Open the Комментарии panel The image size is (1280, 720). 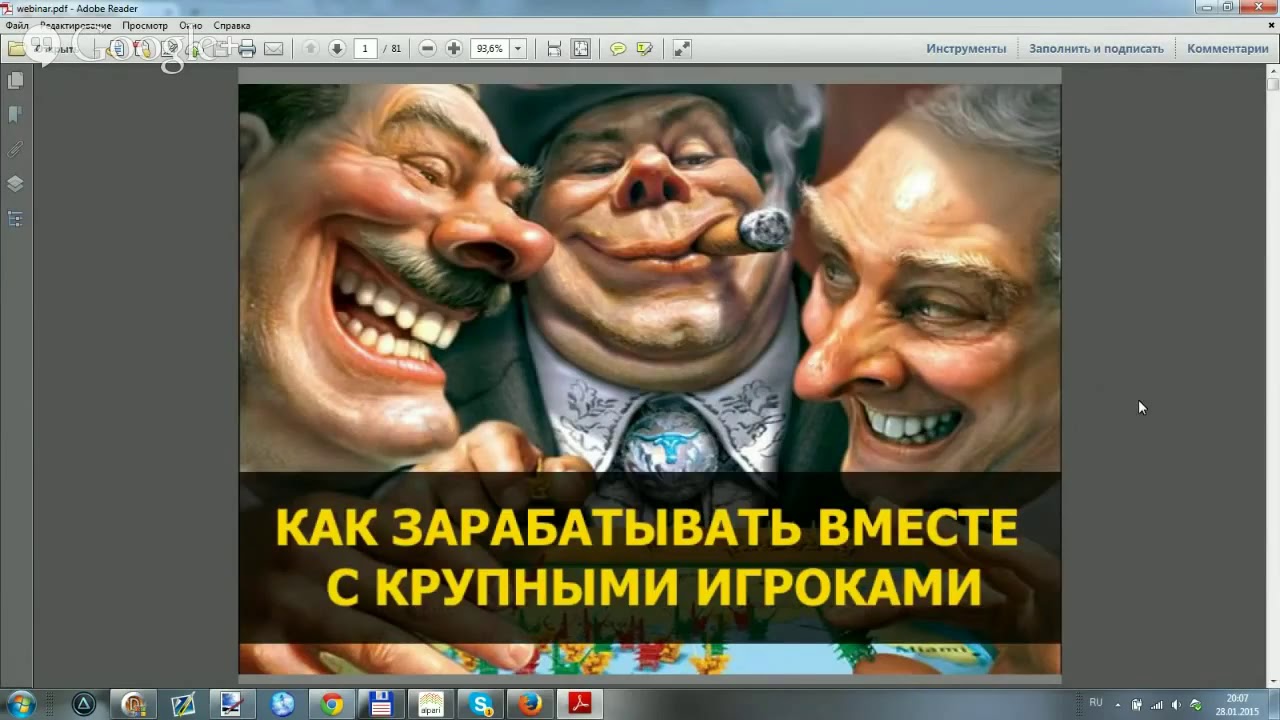[x=1228, y=48]
